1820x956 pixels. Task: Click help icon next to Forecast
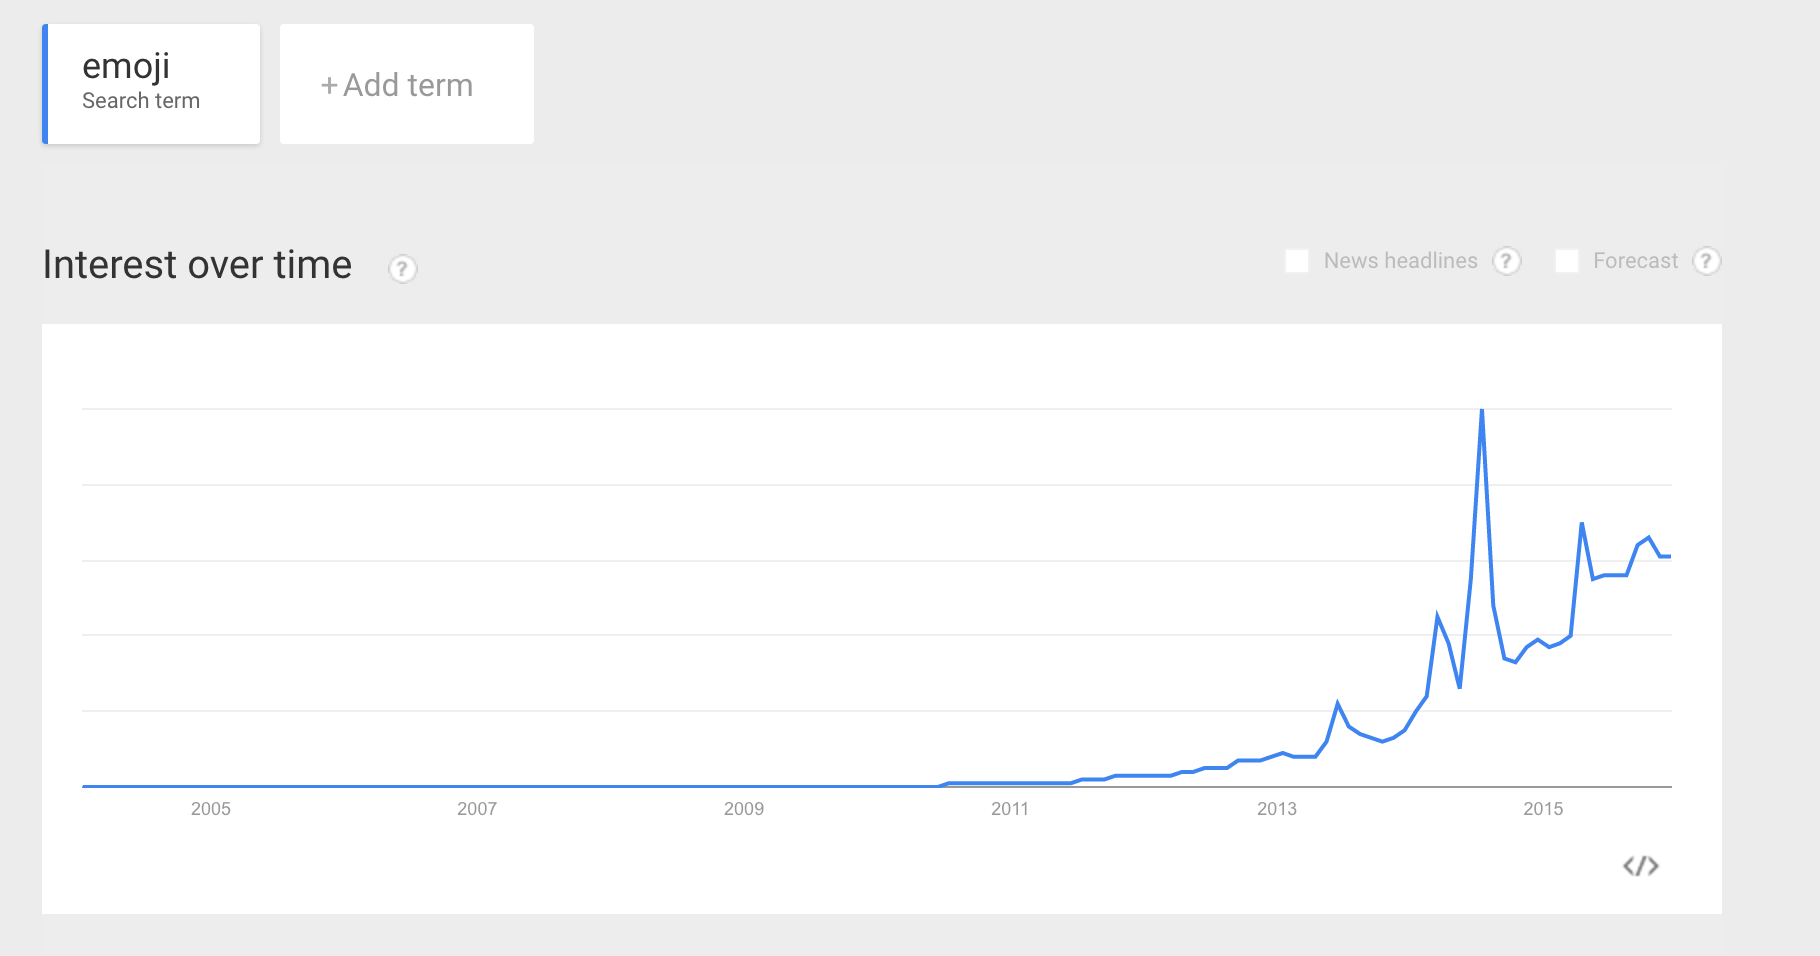[1706, 261]
